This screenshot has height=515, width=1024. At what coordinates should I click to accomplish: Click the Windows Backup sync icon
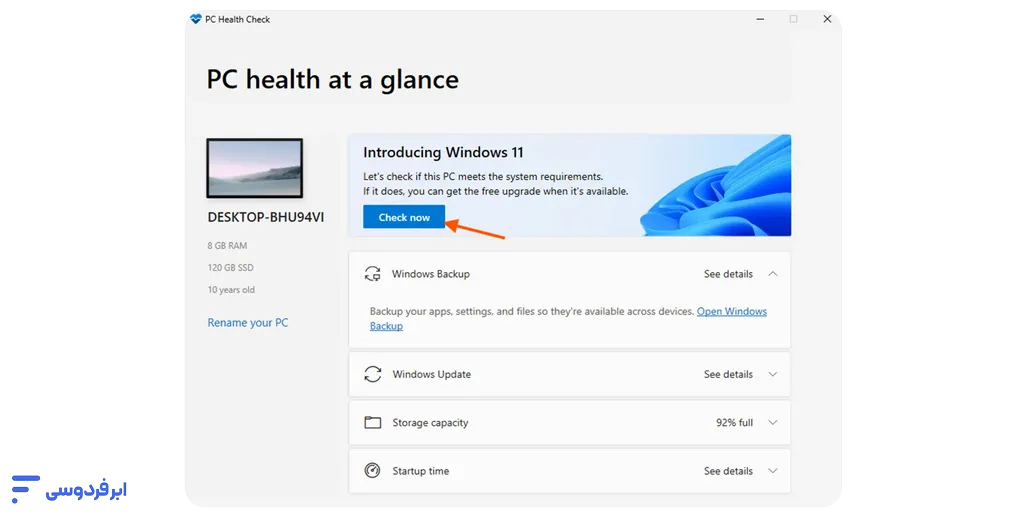[x=372, y=274]
